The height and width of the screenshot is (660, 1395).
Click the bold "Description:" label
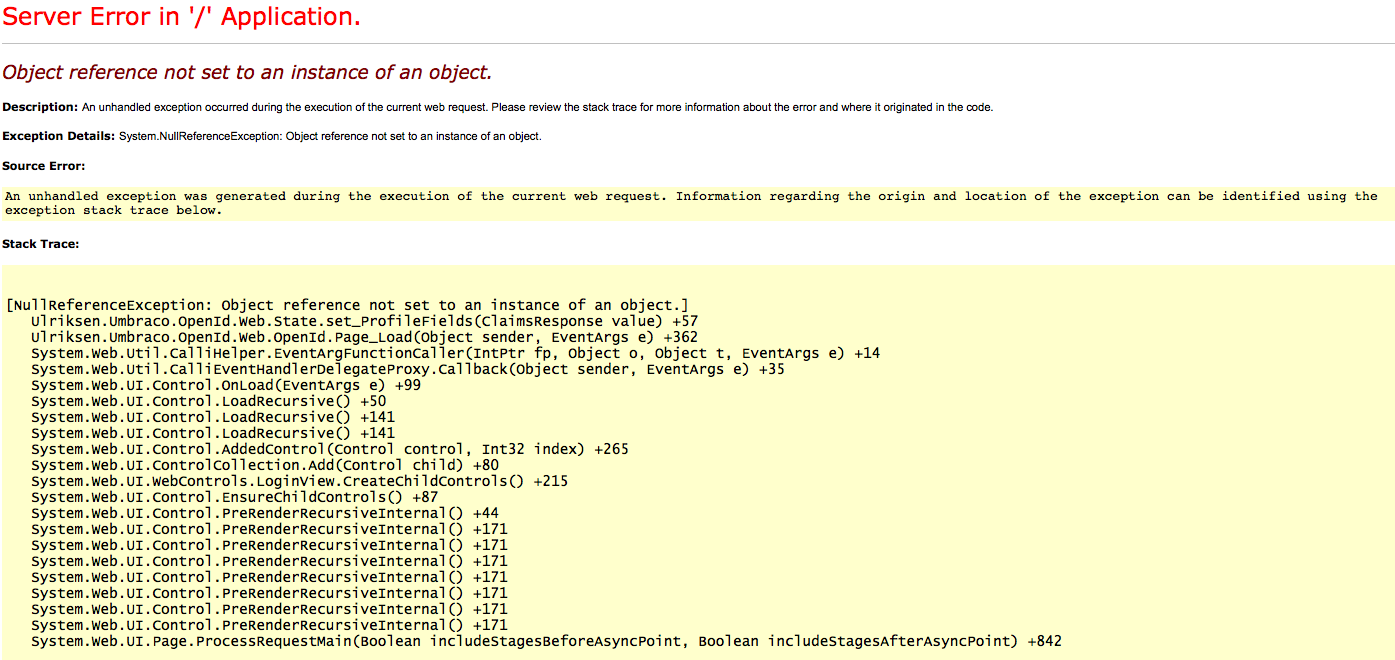coord(40,107)
